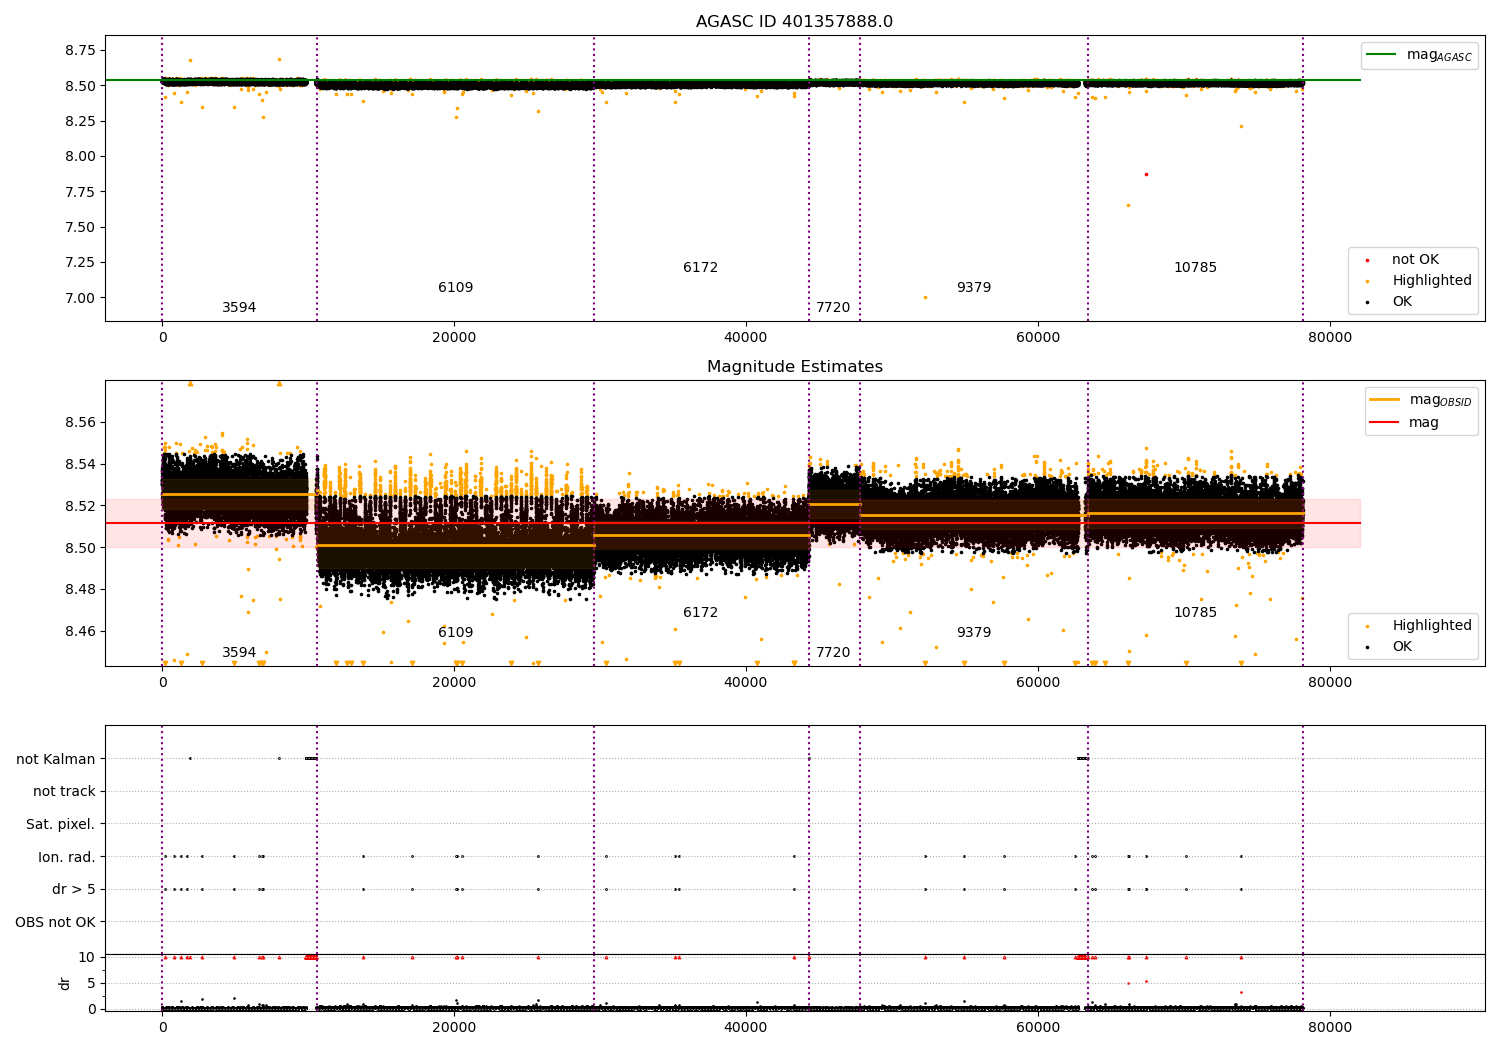Pick obsid label 6109 in Magnitude Estimates plot
This screenshot has width=1500, height=1050.
tap(455, 632)
